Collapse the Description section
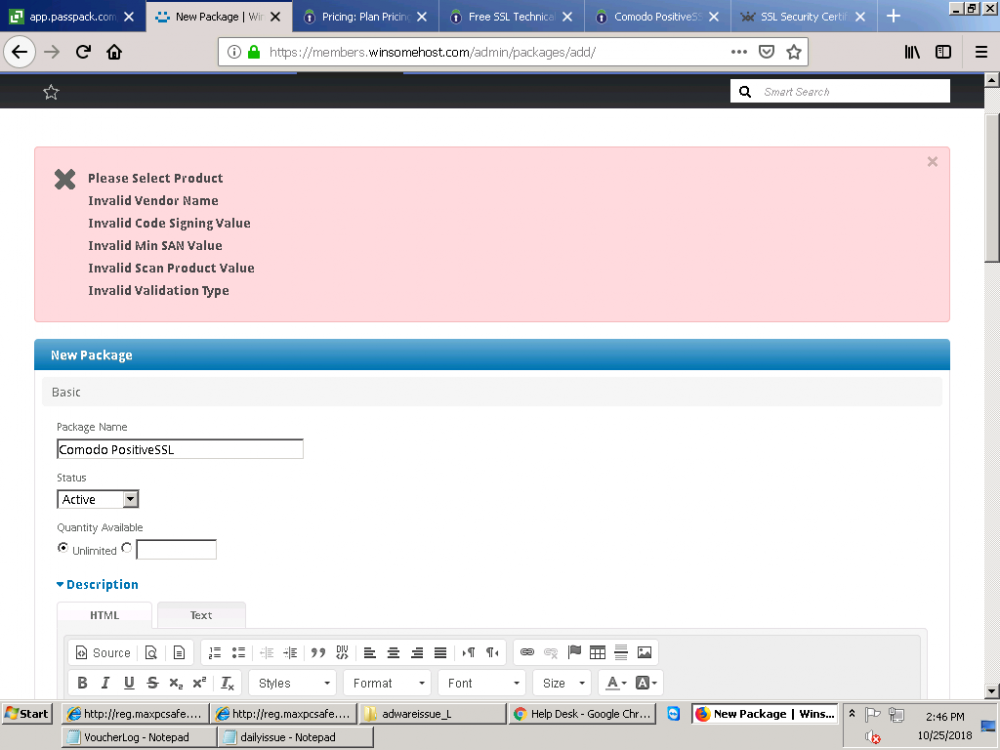Image resolution: width=1000 pixels, height=750 pixels. [98, 584]
